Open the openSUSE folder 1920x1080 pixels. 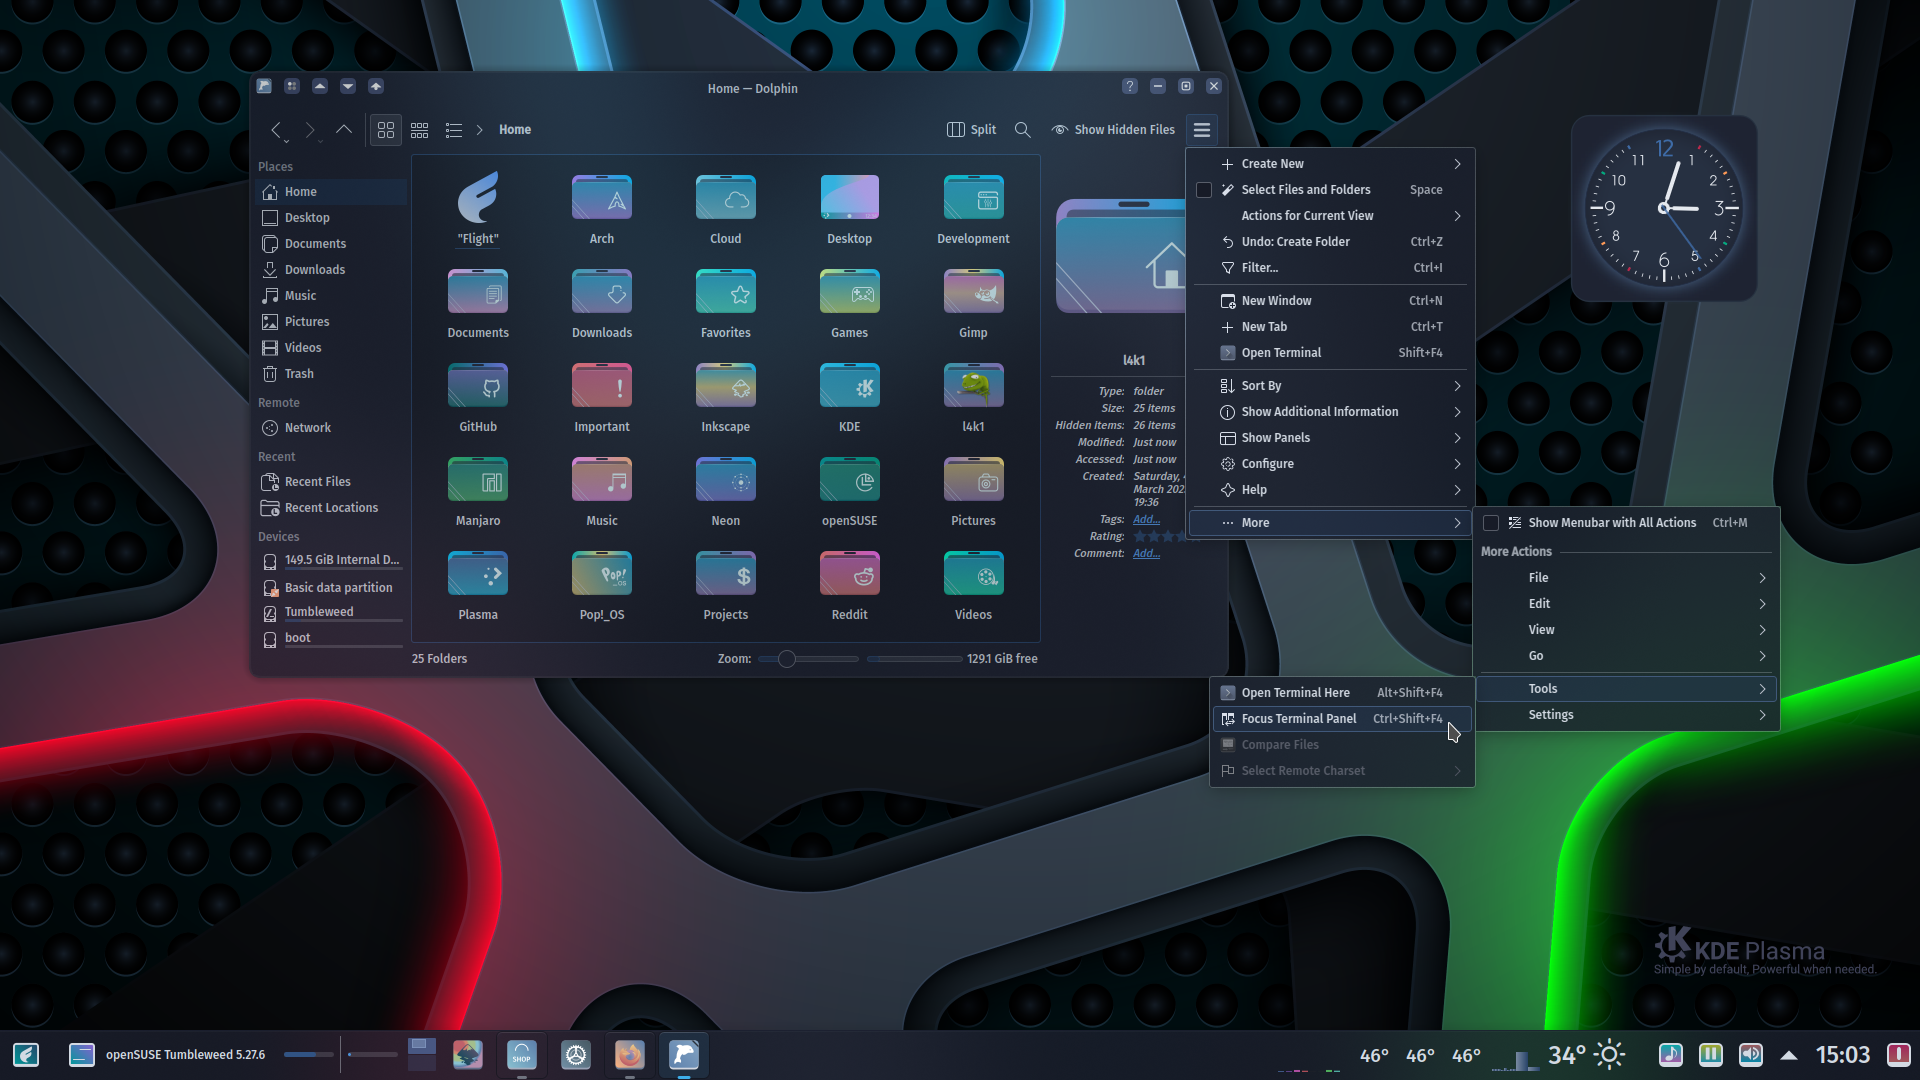pyautogui.click(x=850, y=492)
